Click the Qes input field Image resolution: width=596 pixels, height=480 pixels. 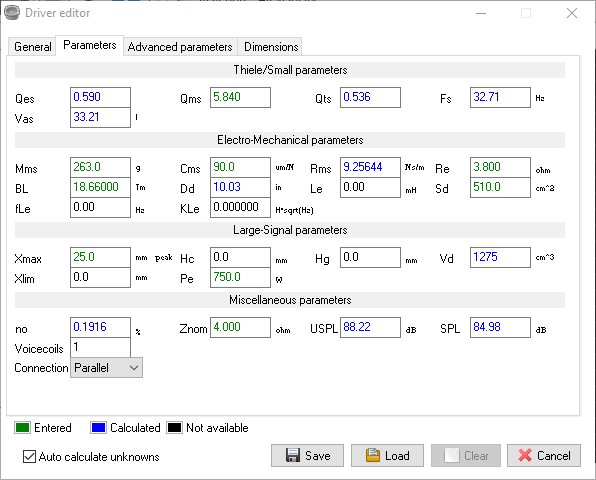(100, 97)
